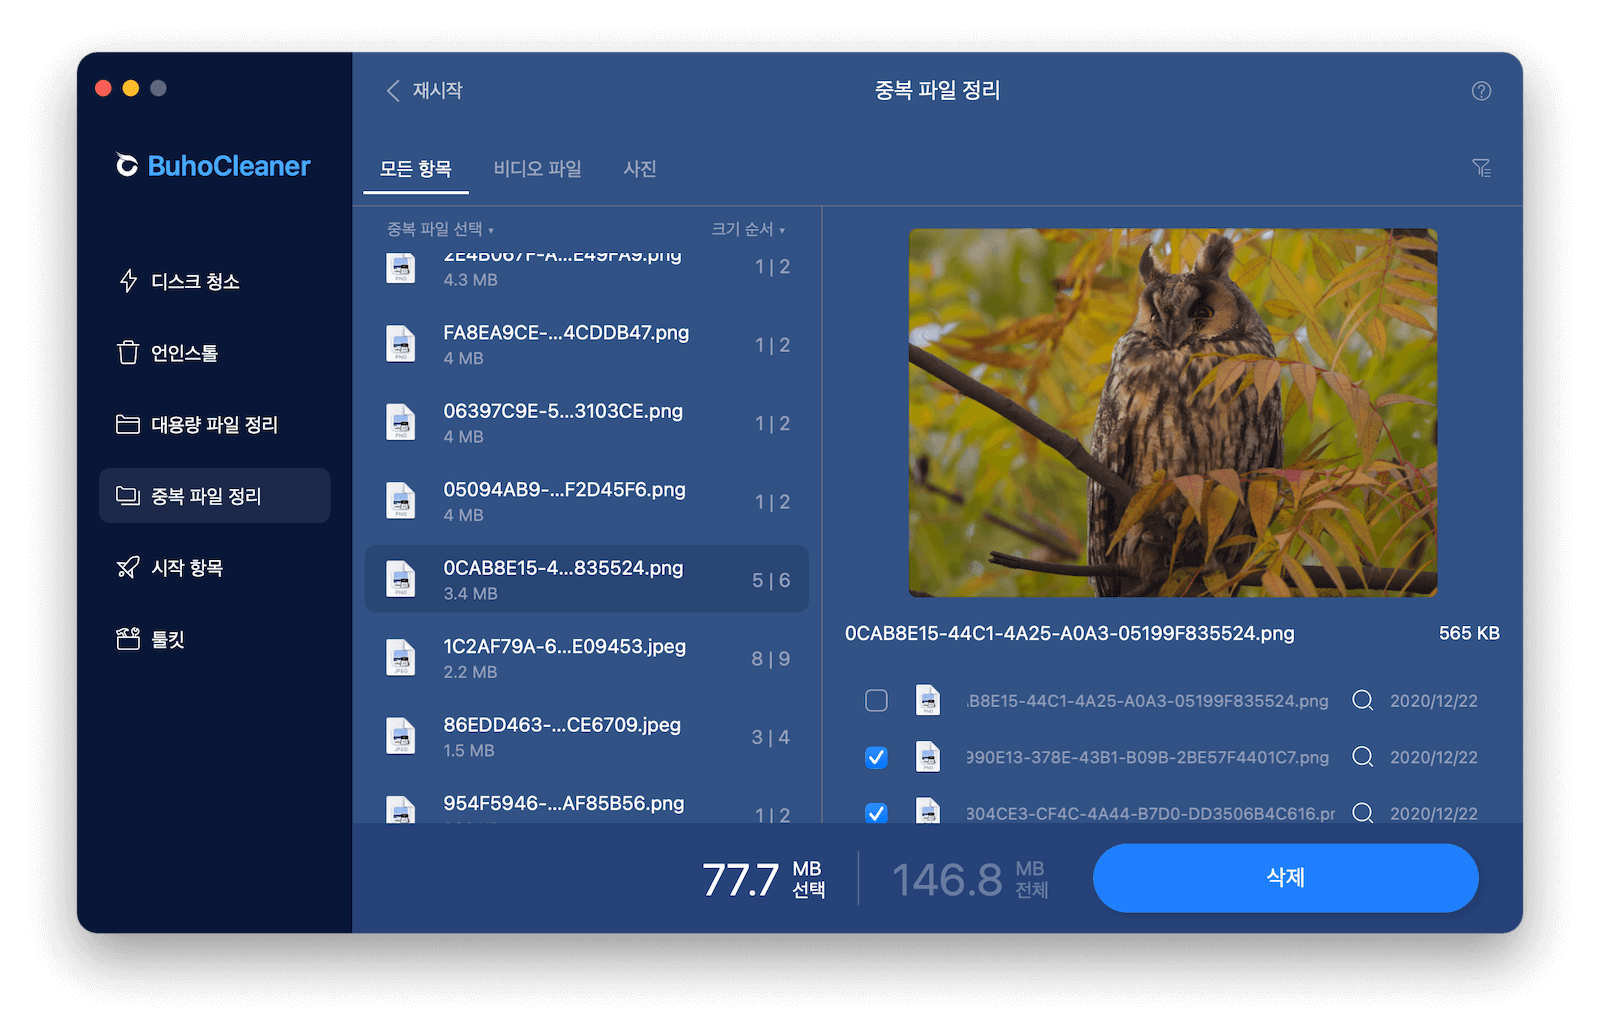This screenshot has height=1035, width=1600.
Task: Open 시작 항목 in the sidebar
Action: tap(215, 568)
